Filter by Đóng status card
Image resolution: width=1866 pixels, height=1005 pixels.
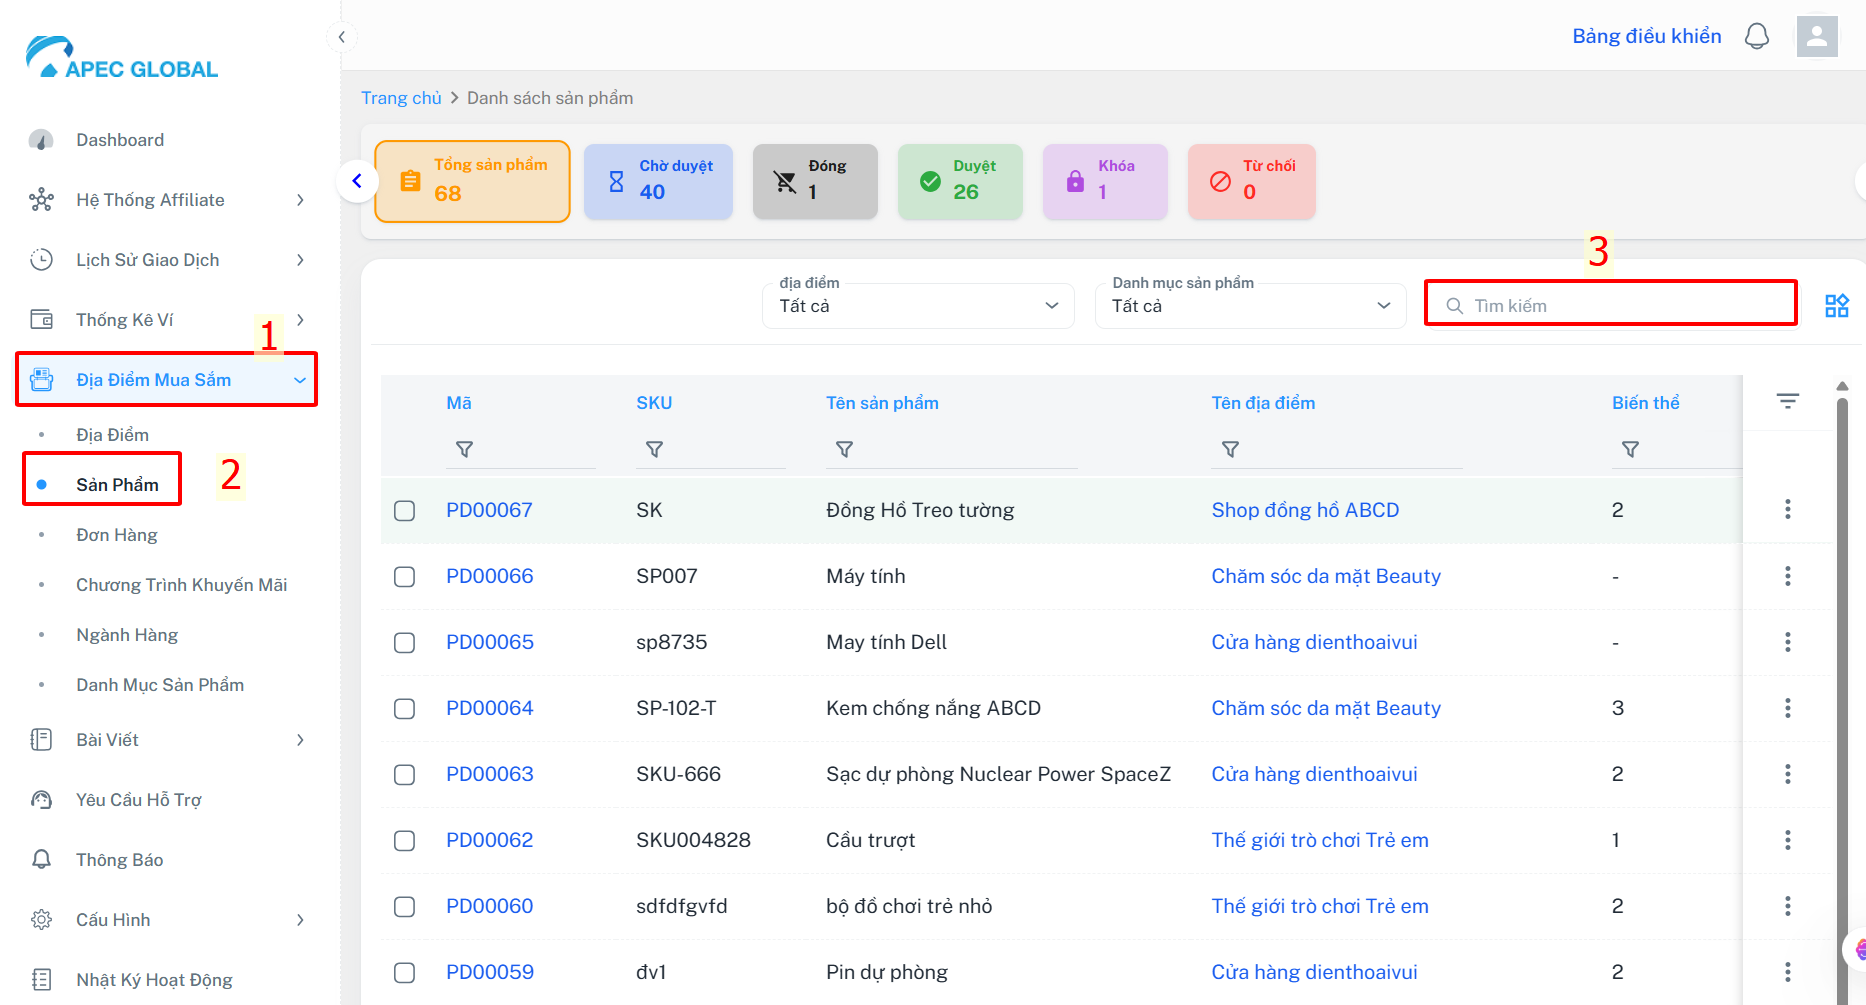(815, 181)
